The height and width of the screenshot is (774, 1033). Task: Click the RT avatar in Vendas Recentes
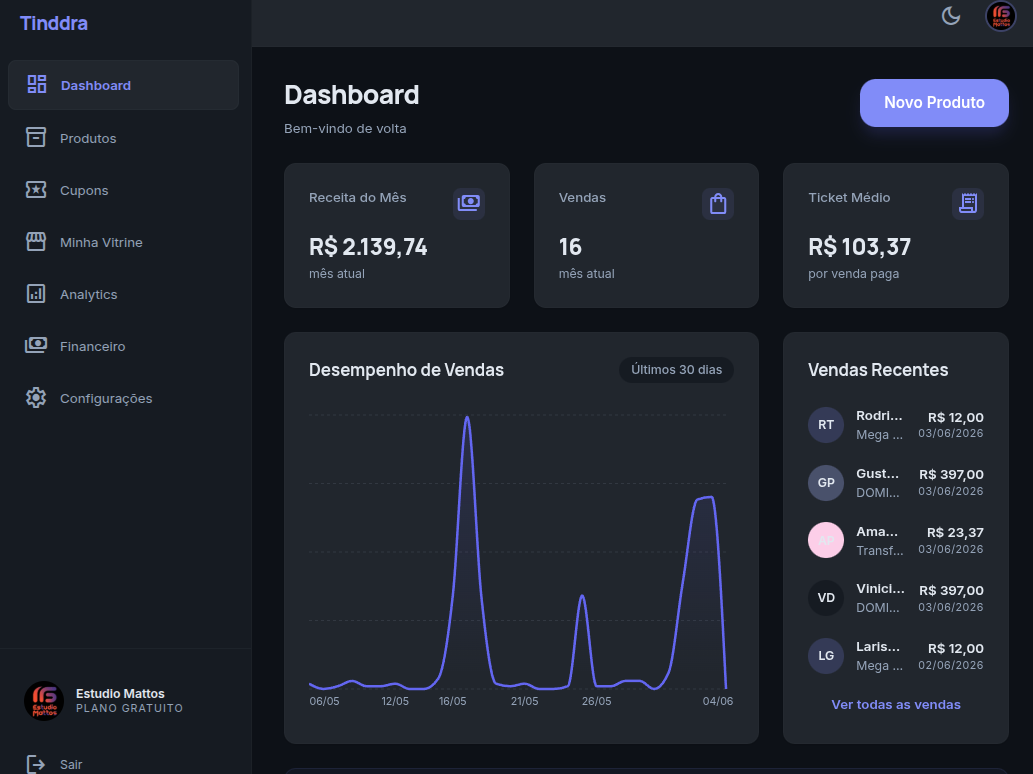826,425
